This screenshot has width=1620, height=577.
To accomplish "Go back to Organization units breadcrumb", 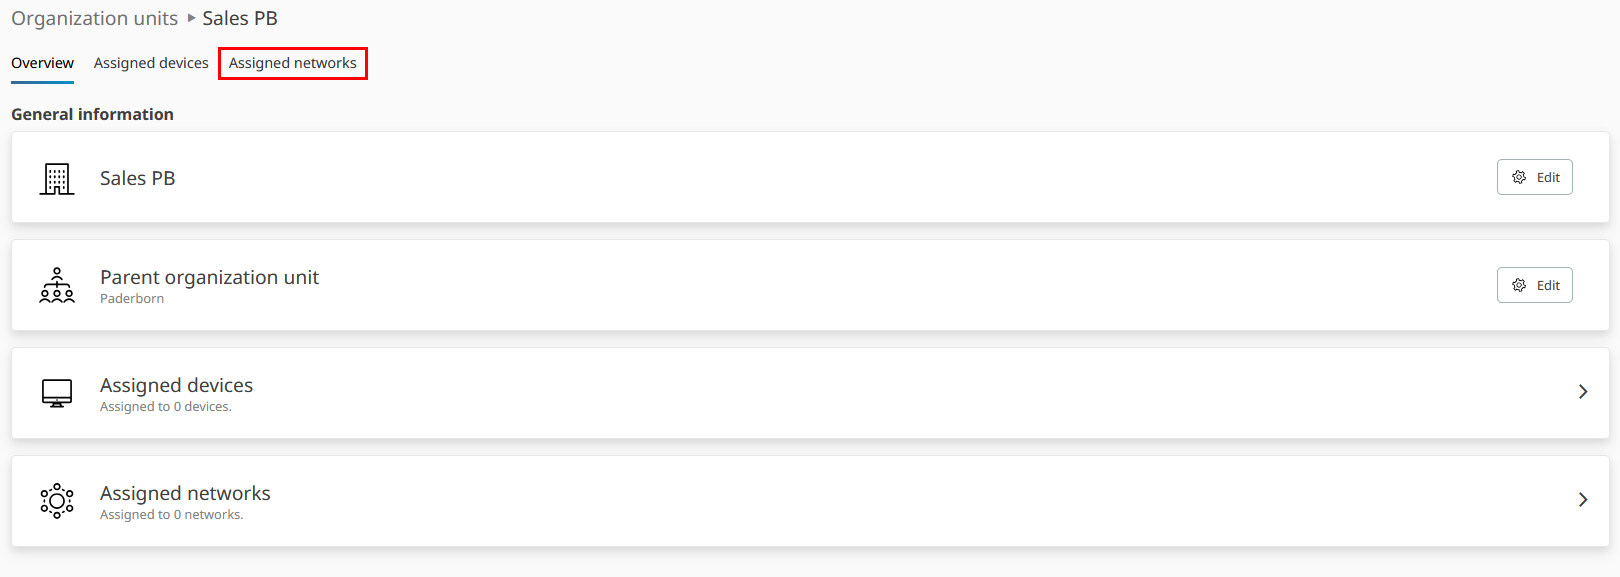I will (94, 18).
